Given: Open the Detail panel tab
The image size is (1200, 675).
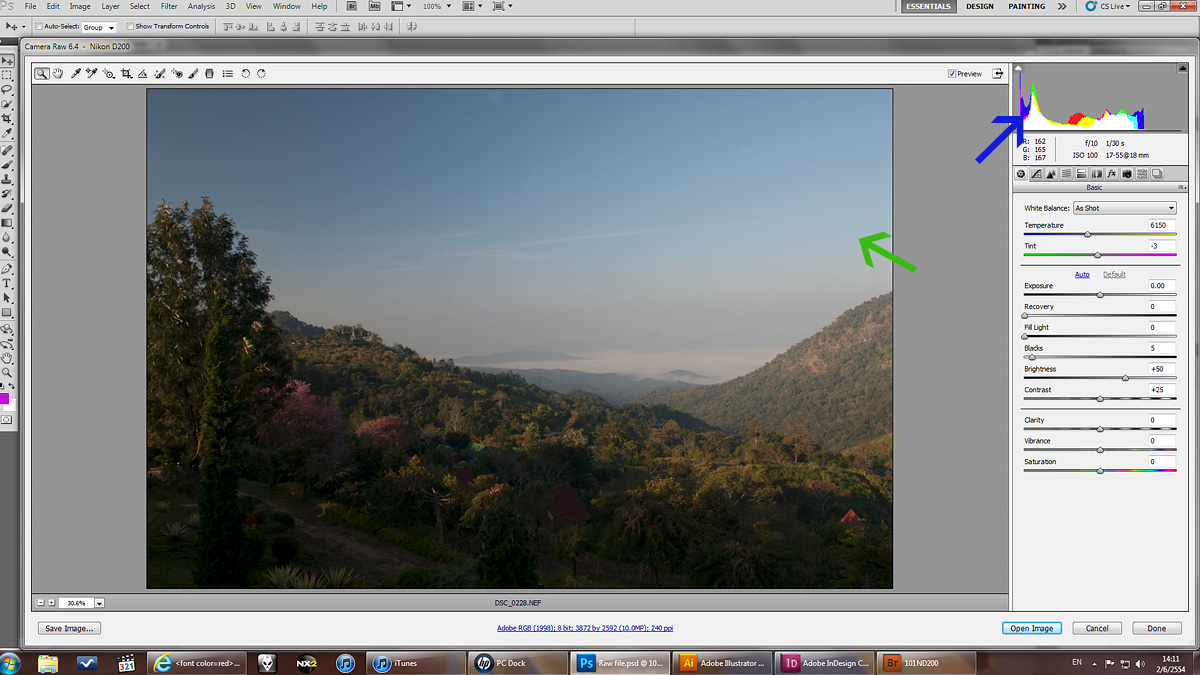Looking at the screenshot, I should pos(1051,174).
